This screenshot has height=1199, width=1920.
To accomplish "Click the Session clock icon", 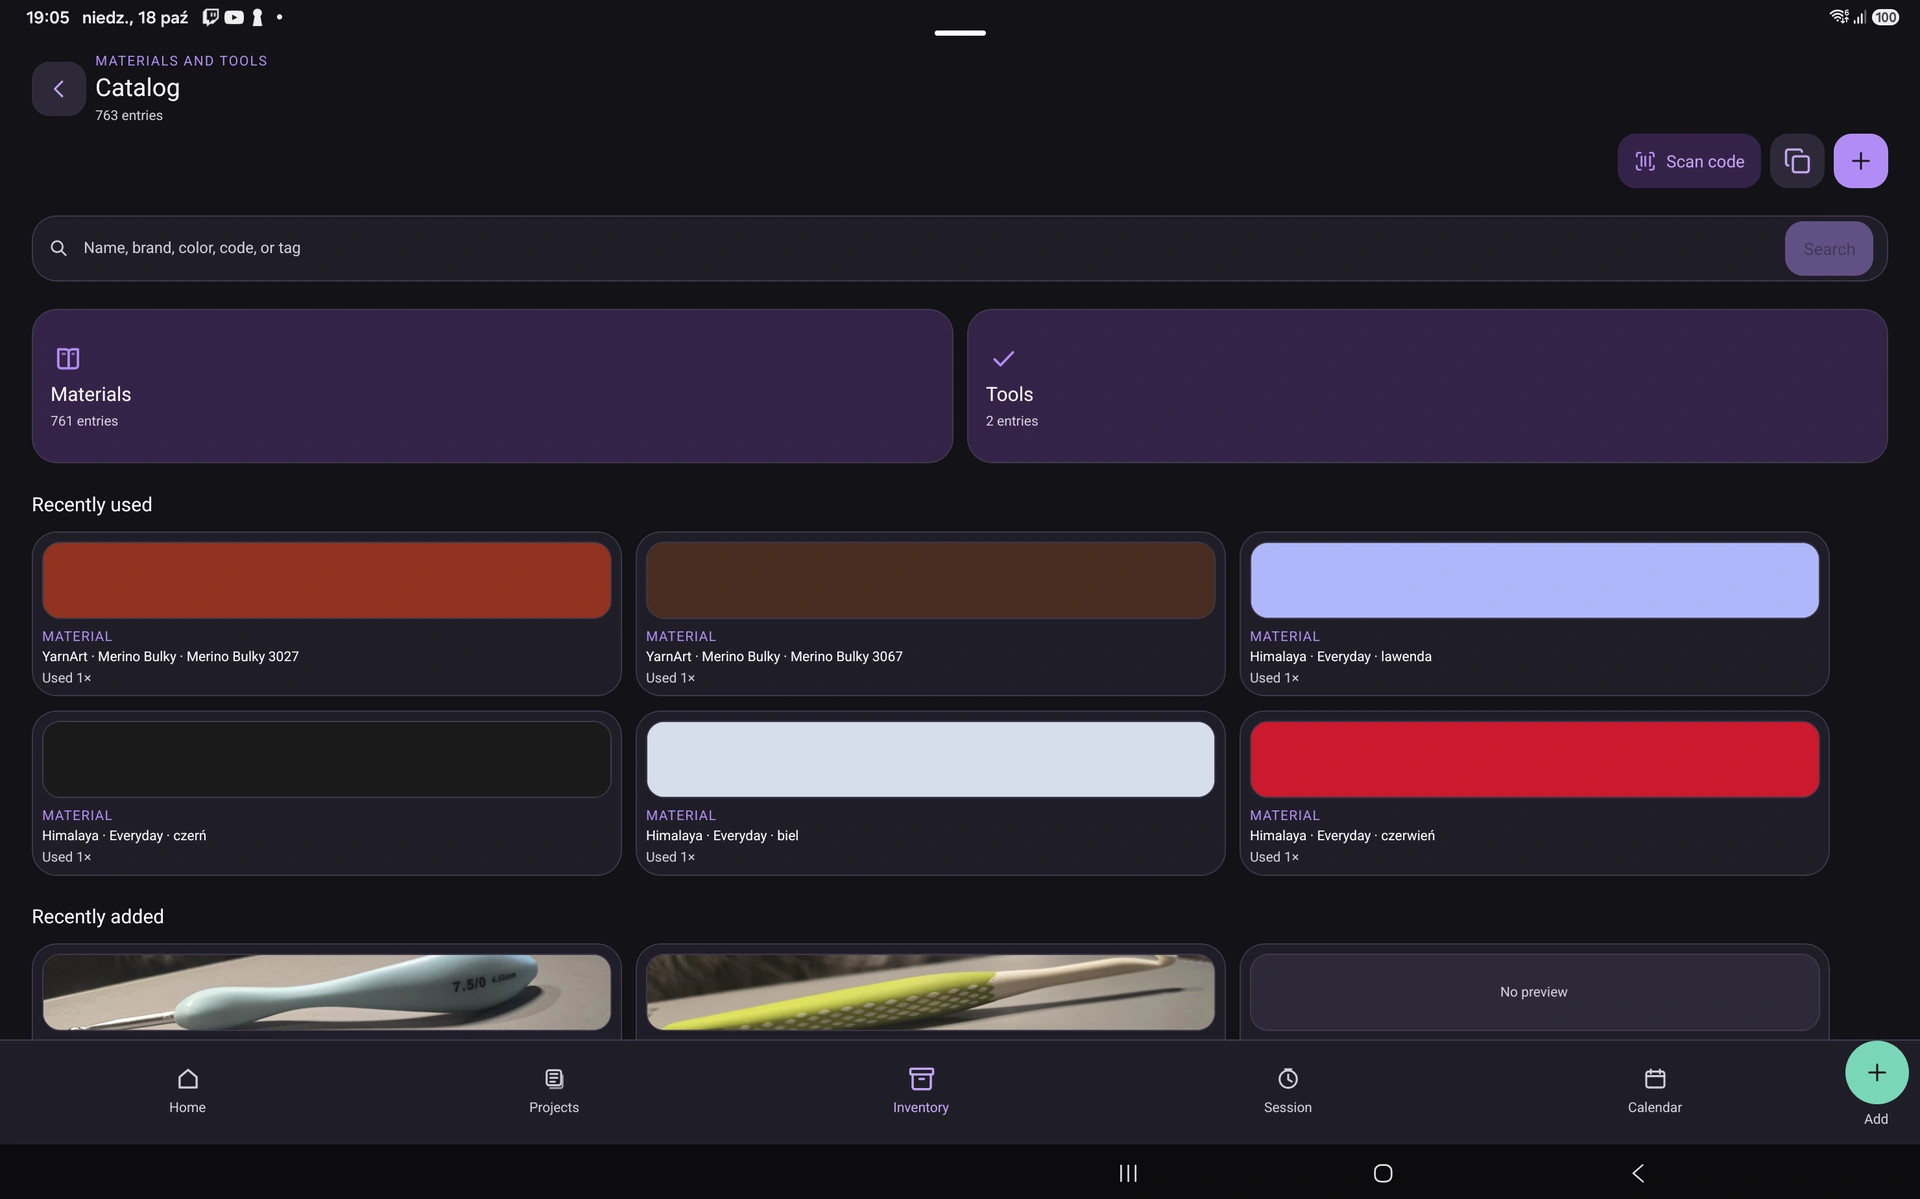I will pos(1288,1078).
